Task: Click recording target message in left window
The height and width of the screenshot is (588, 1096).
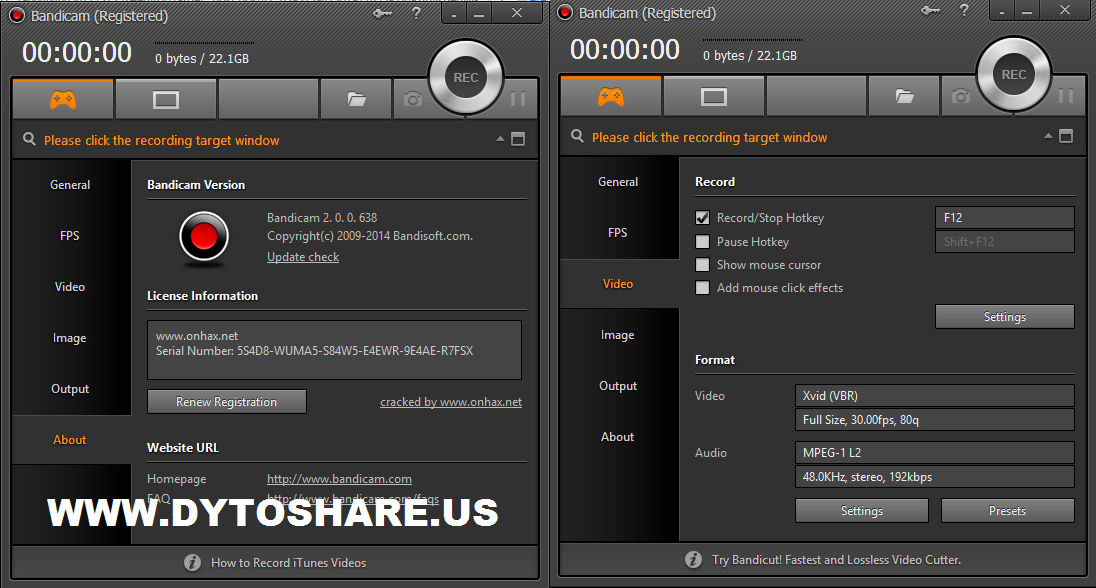Action: (161, 141)
